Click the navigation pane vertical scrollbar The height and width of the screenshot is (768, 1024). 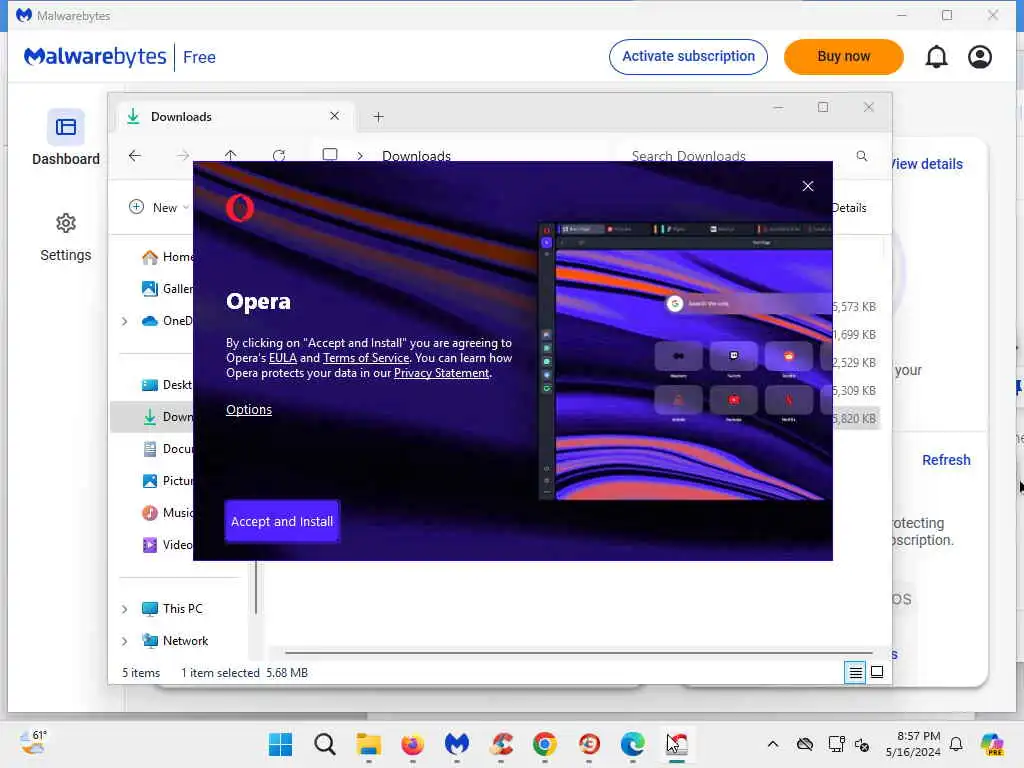tap(256, 586)
